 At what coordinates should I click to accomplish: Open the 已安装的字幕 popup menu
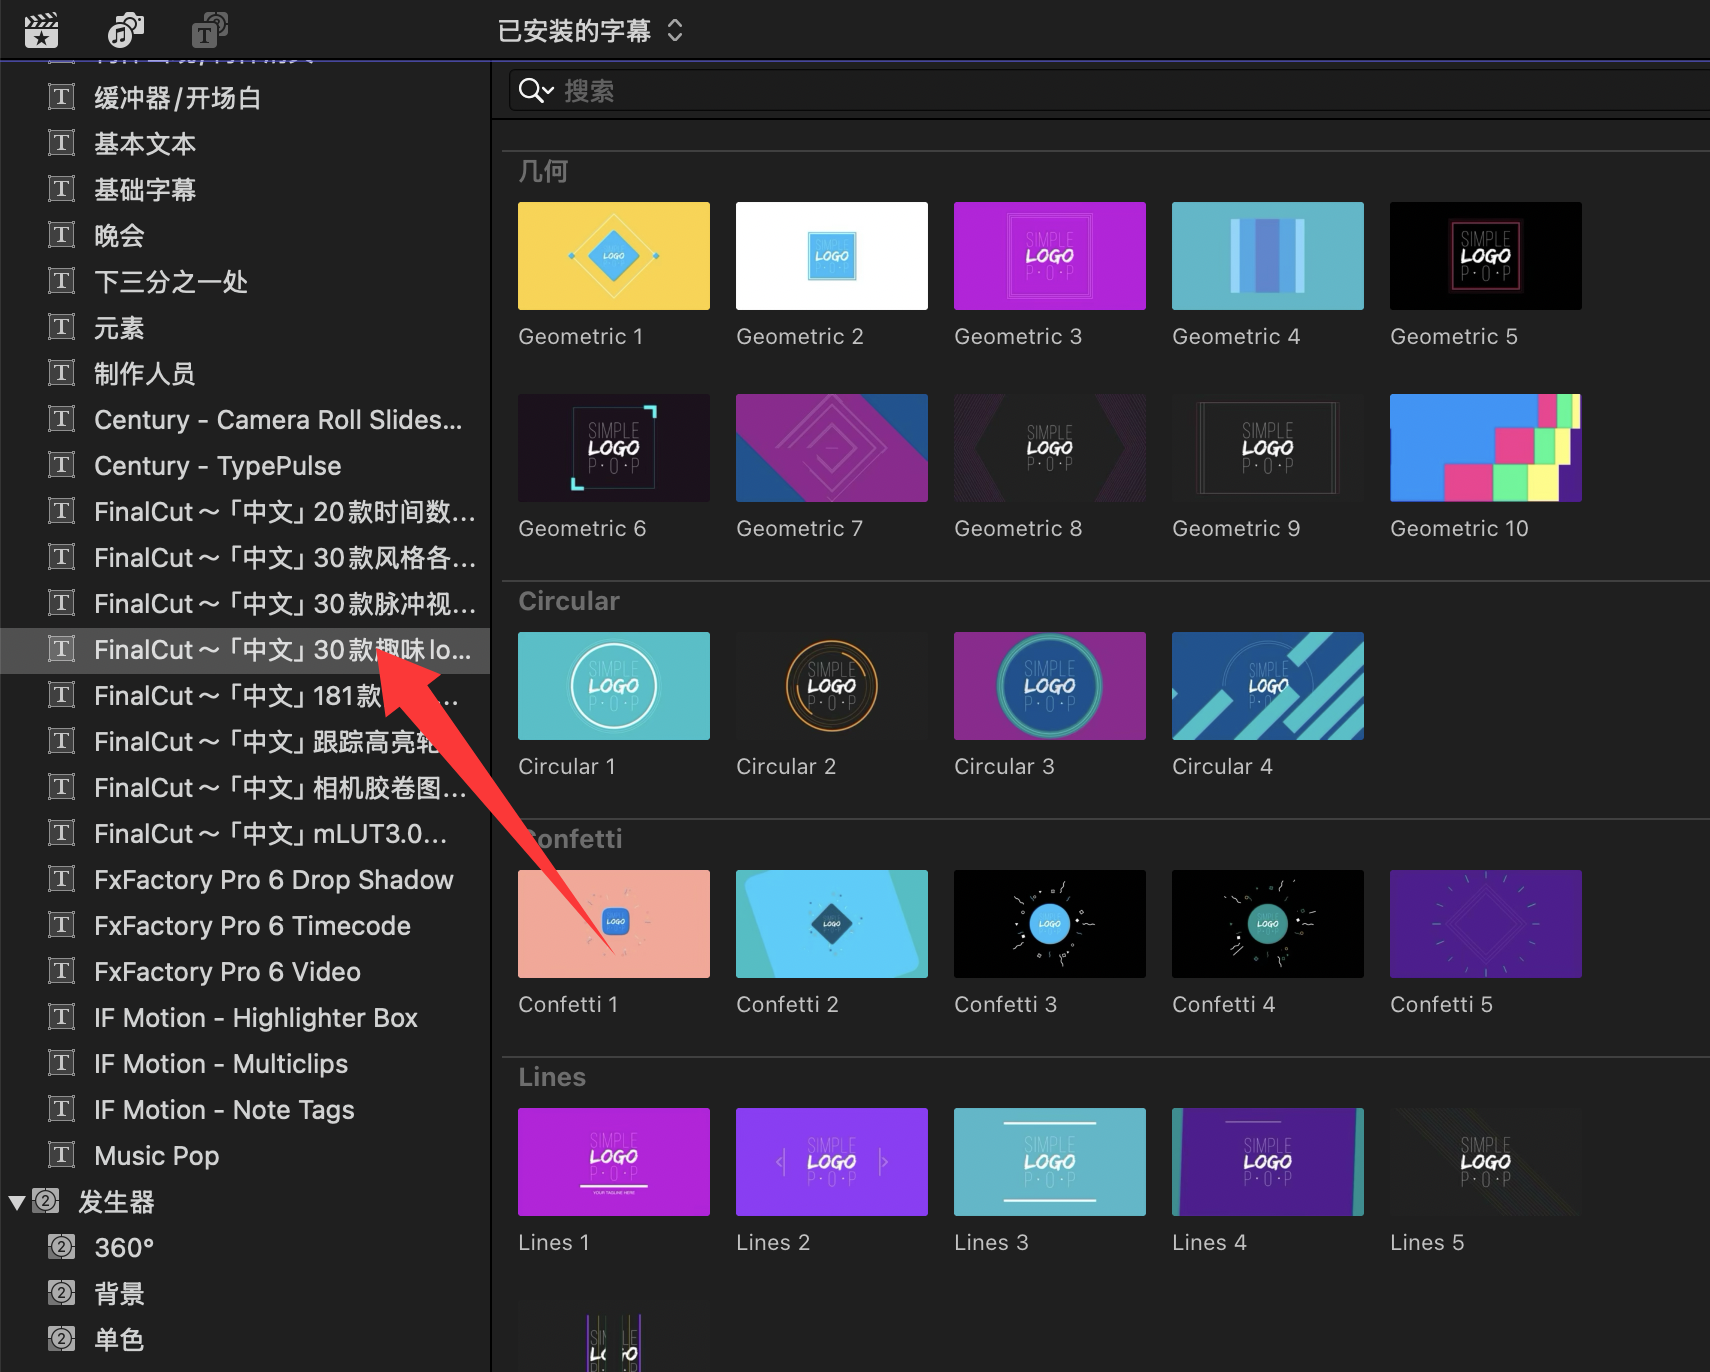click(590, 31)
